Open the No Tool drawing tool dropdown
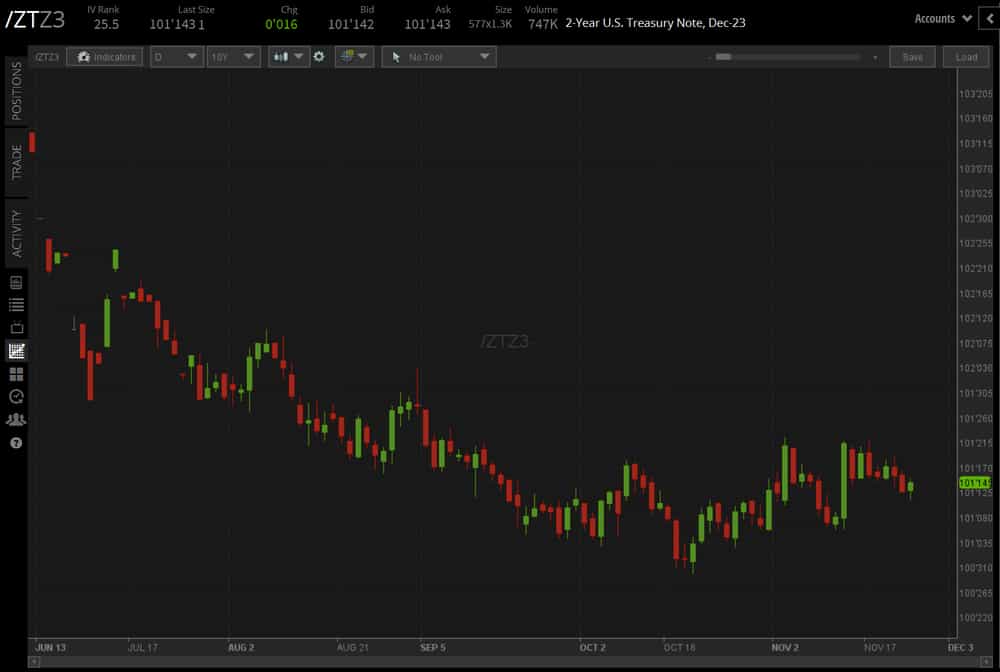1000x672 pixels. [x=439, y=57]
